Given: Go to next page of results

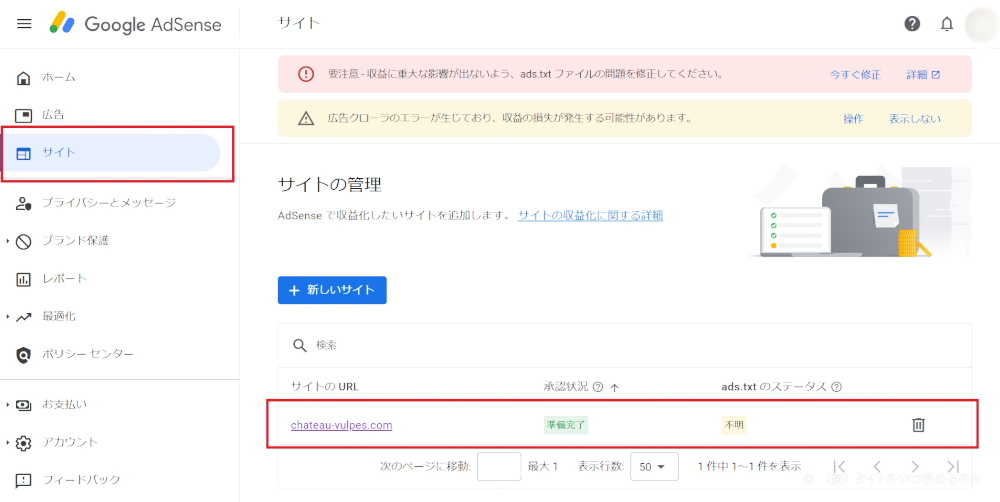Looking at the screenshot, I should [x=915, y=466].
